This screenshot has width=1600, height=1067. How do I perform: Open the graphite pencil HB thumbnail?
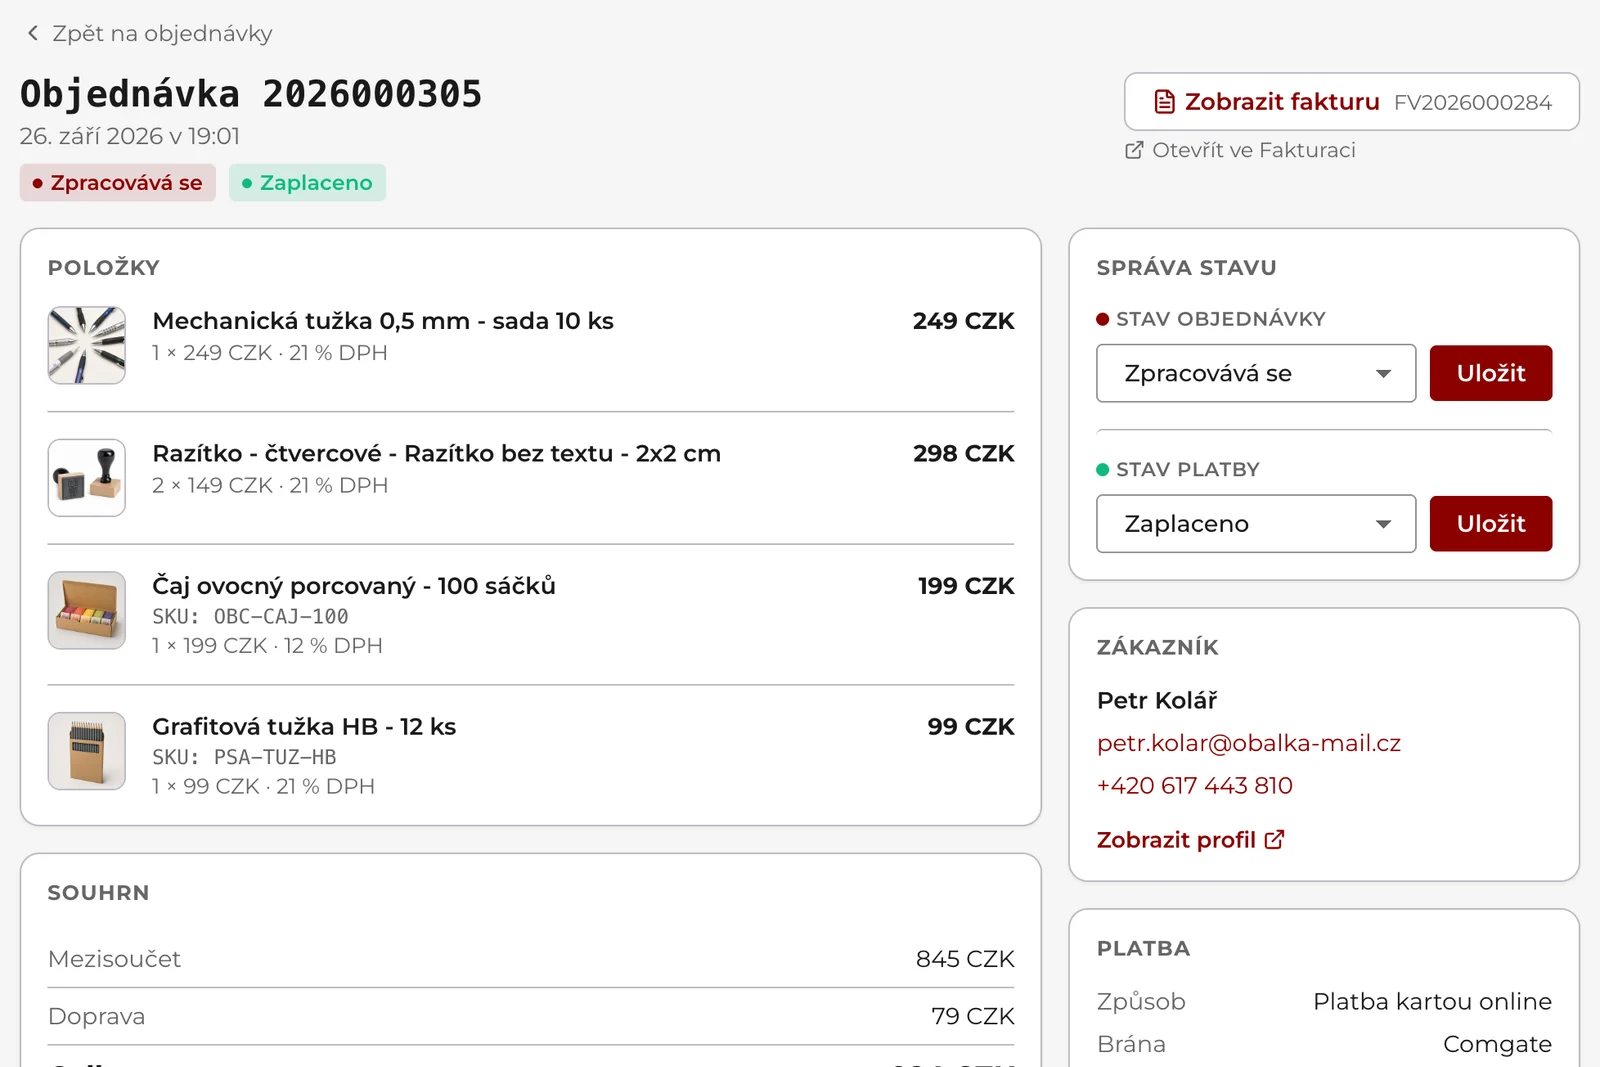(87, 751)
